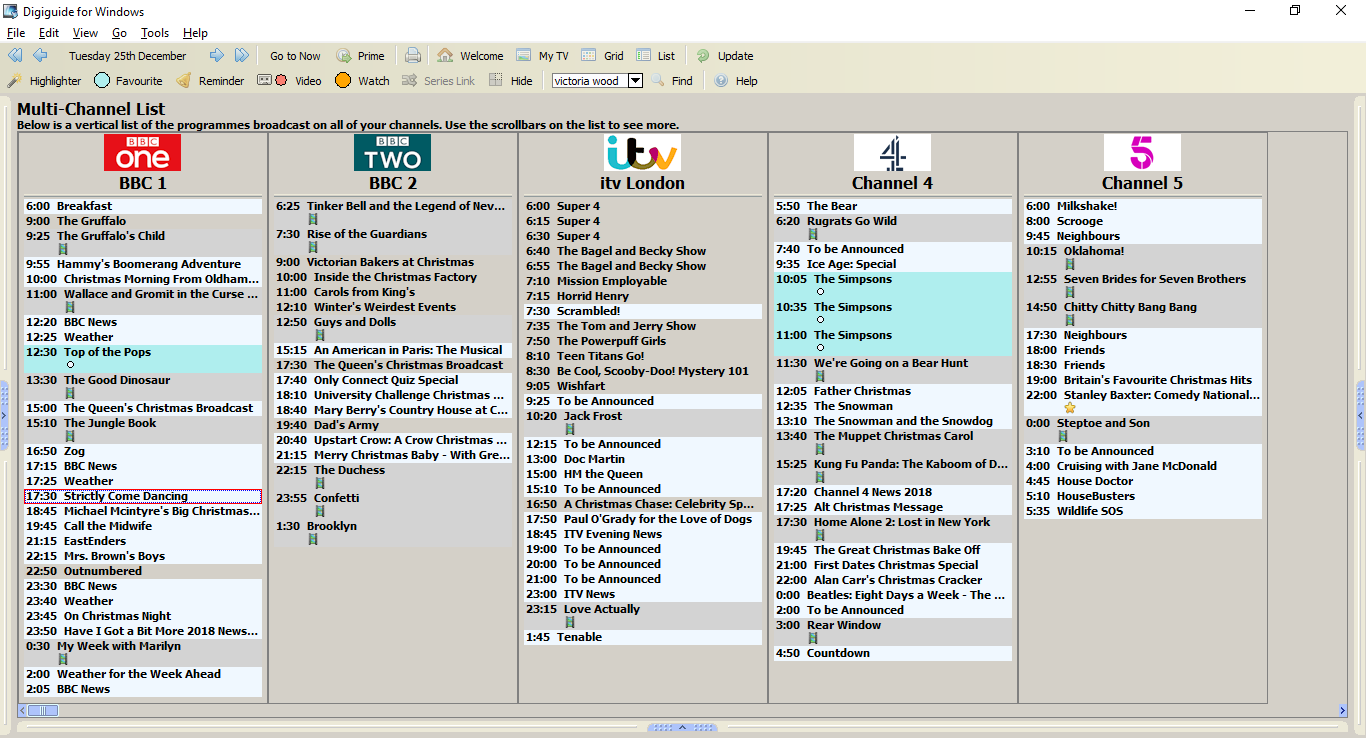Screen dimensions: 1366x738
Task: Jump forward with double-right arrow icon
Action: pos(242,56)
